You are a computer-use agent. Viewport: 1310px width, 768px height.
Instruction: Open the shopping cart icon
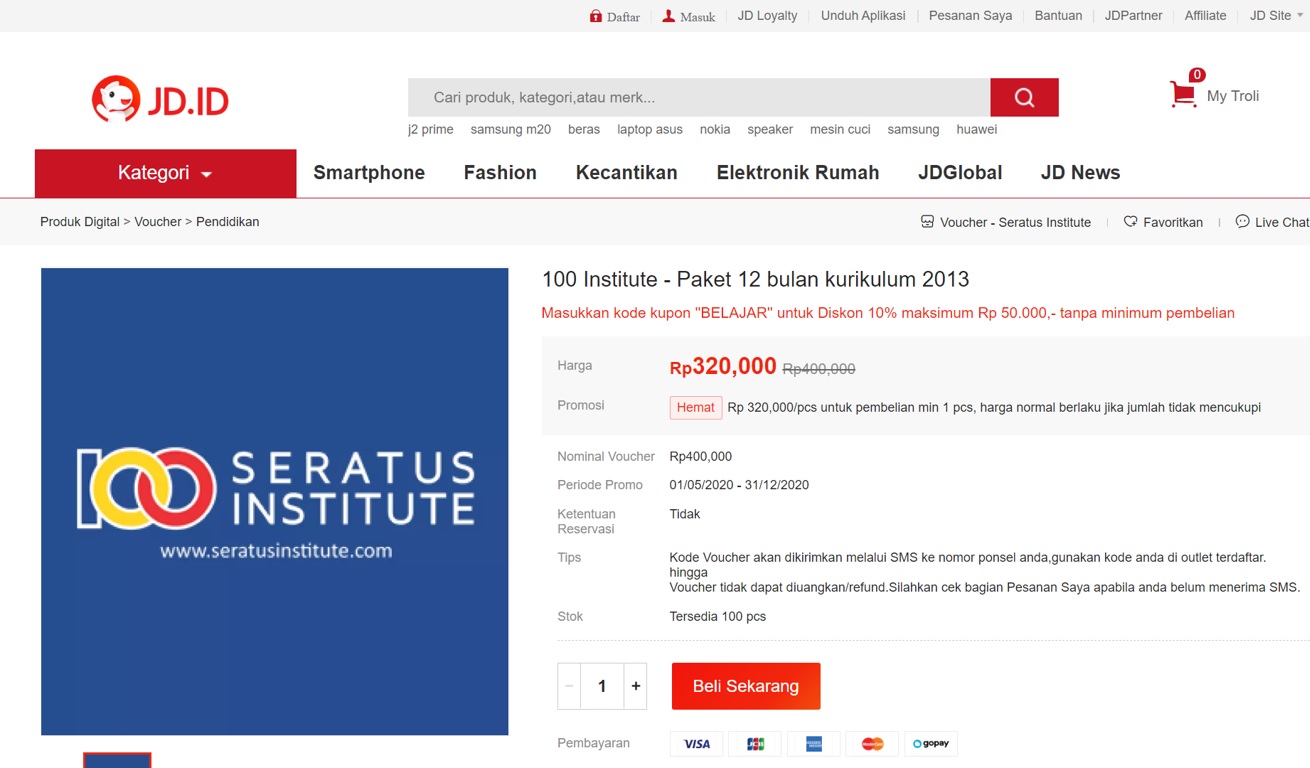[x=1183, y=95]
